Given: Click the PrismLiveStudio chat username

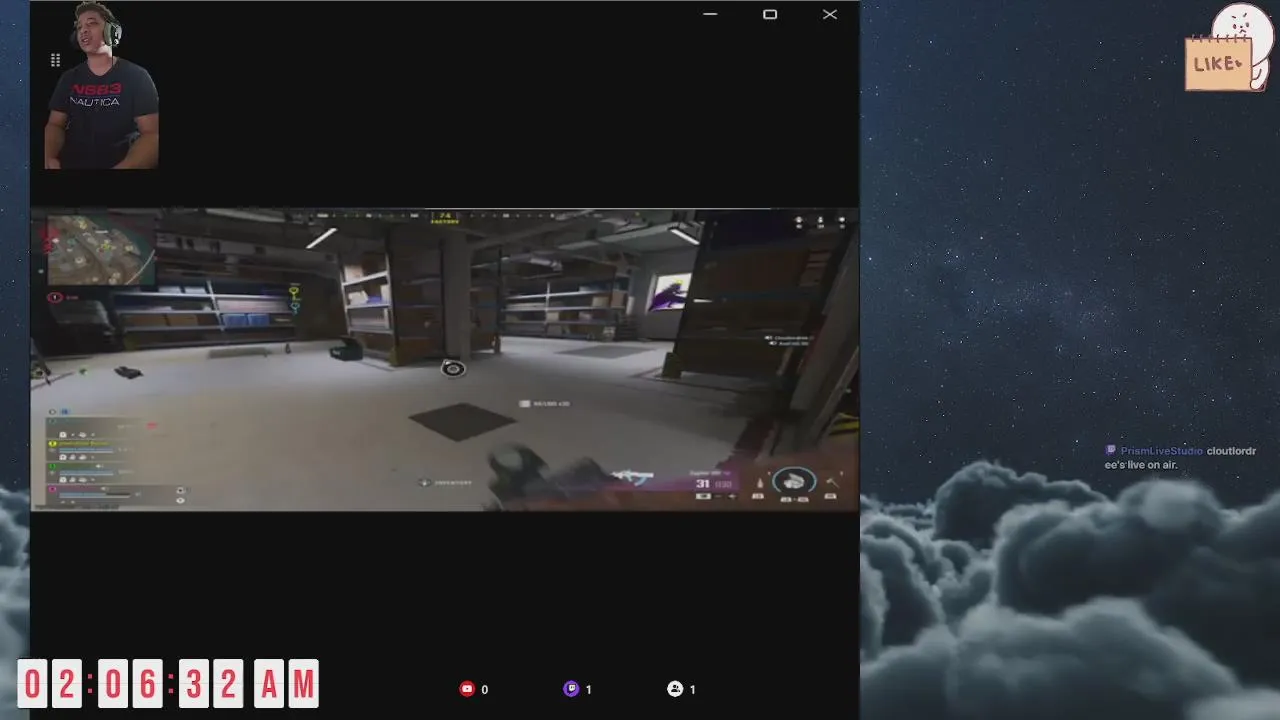Looking at the screenshot, I should tap(1160, 451).
